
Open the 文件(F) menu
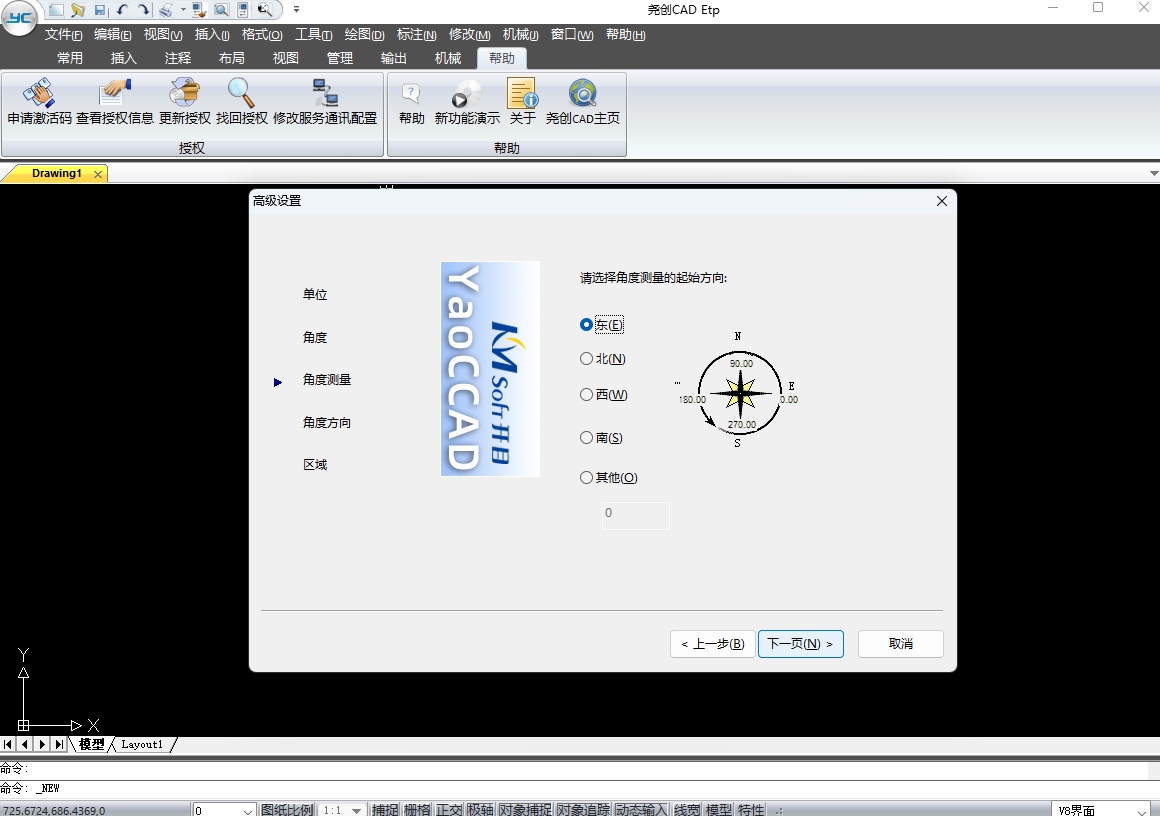point(63,35)
